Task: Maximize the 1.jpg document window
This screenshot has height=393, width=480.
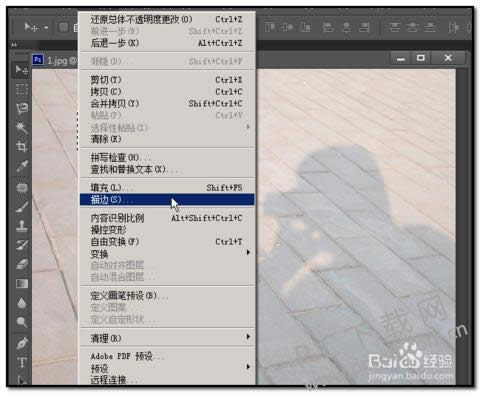Action: tap(421, 58)
